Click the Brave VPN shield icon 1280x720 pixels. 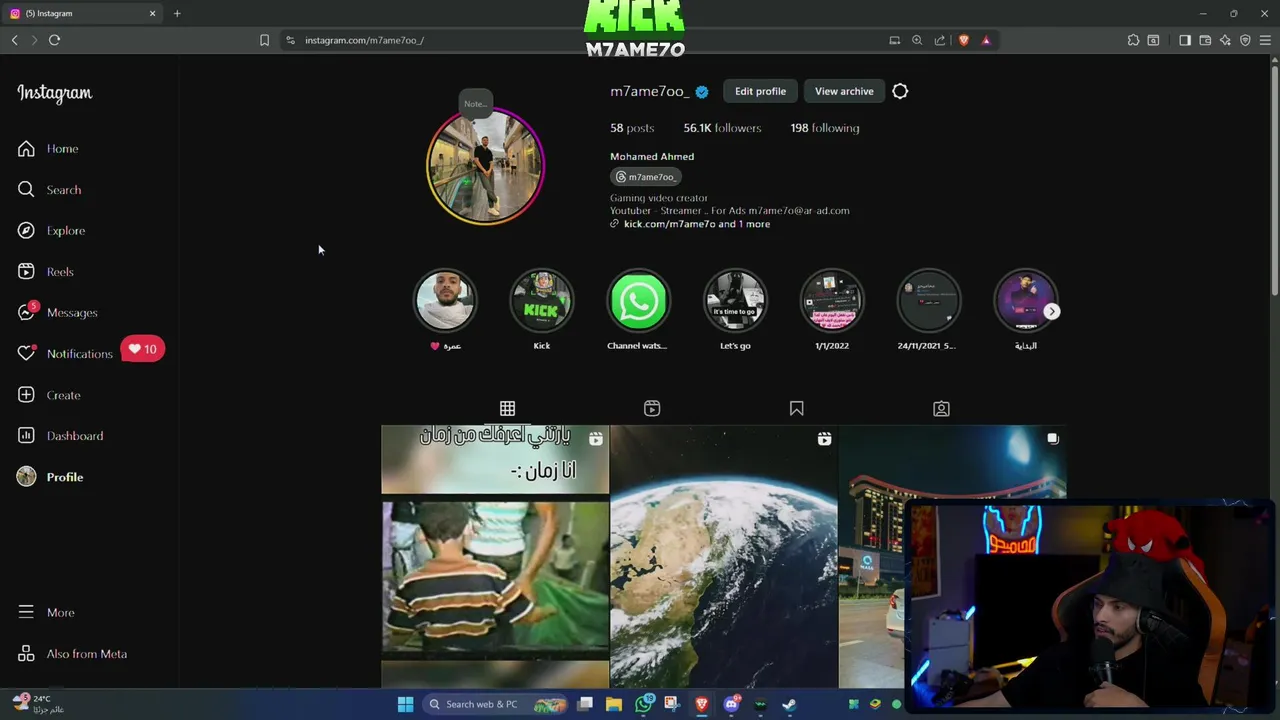[x=1245, y=40]
